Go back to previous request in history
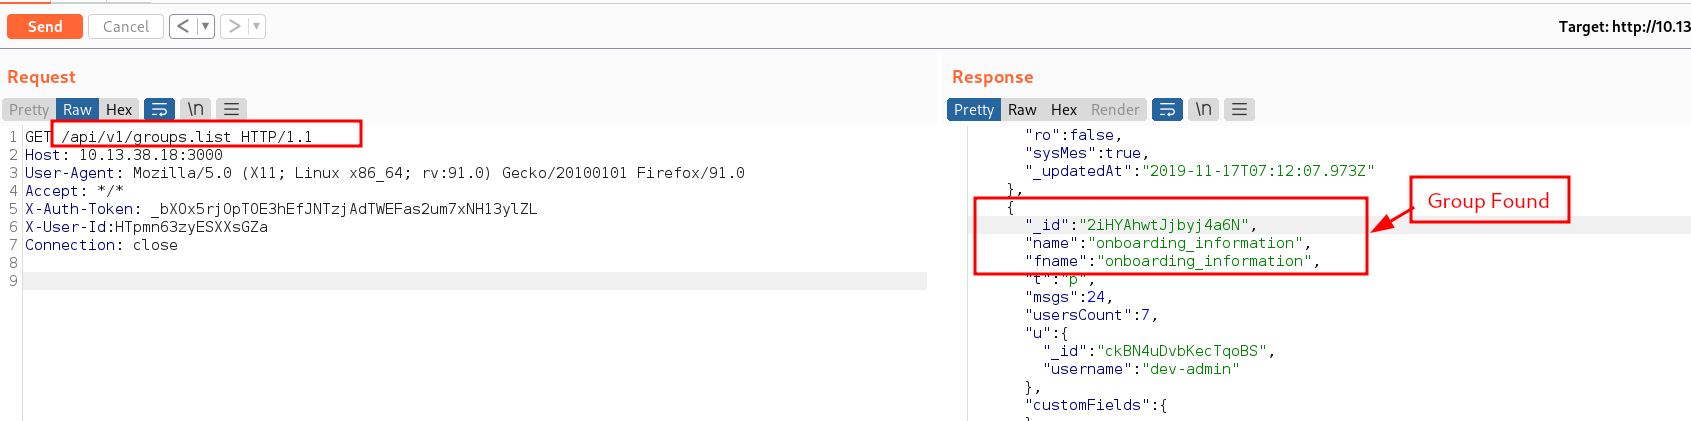1691x421 pixels. point(183,26)
